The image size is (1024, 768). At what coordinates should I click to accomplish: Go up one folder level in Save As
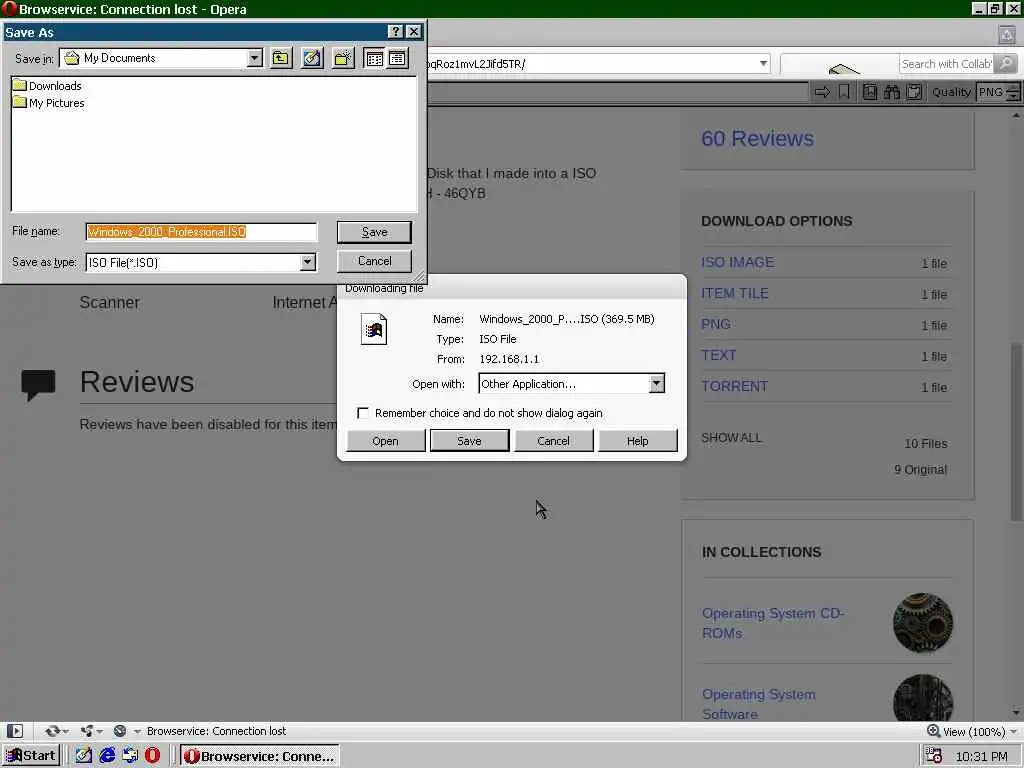pyautogui.click(x=281, y=58)
